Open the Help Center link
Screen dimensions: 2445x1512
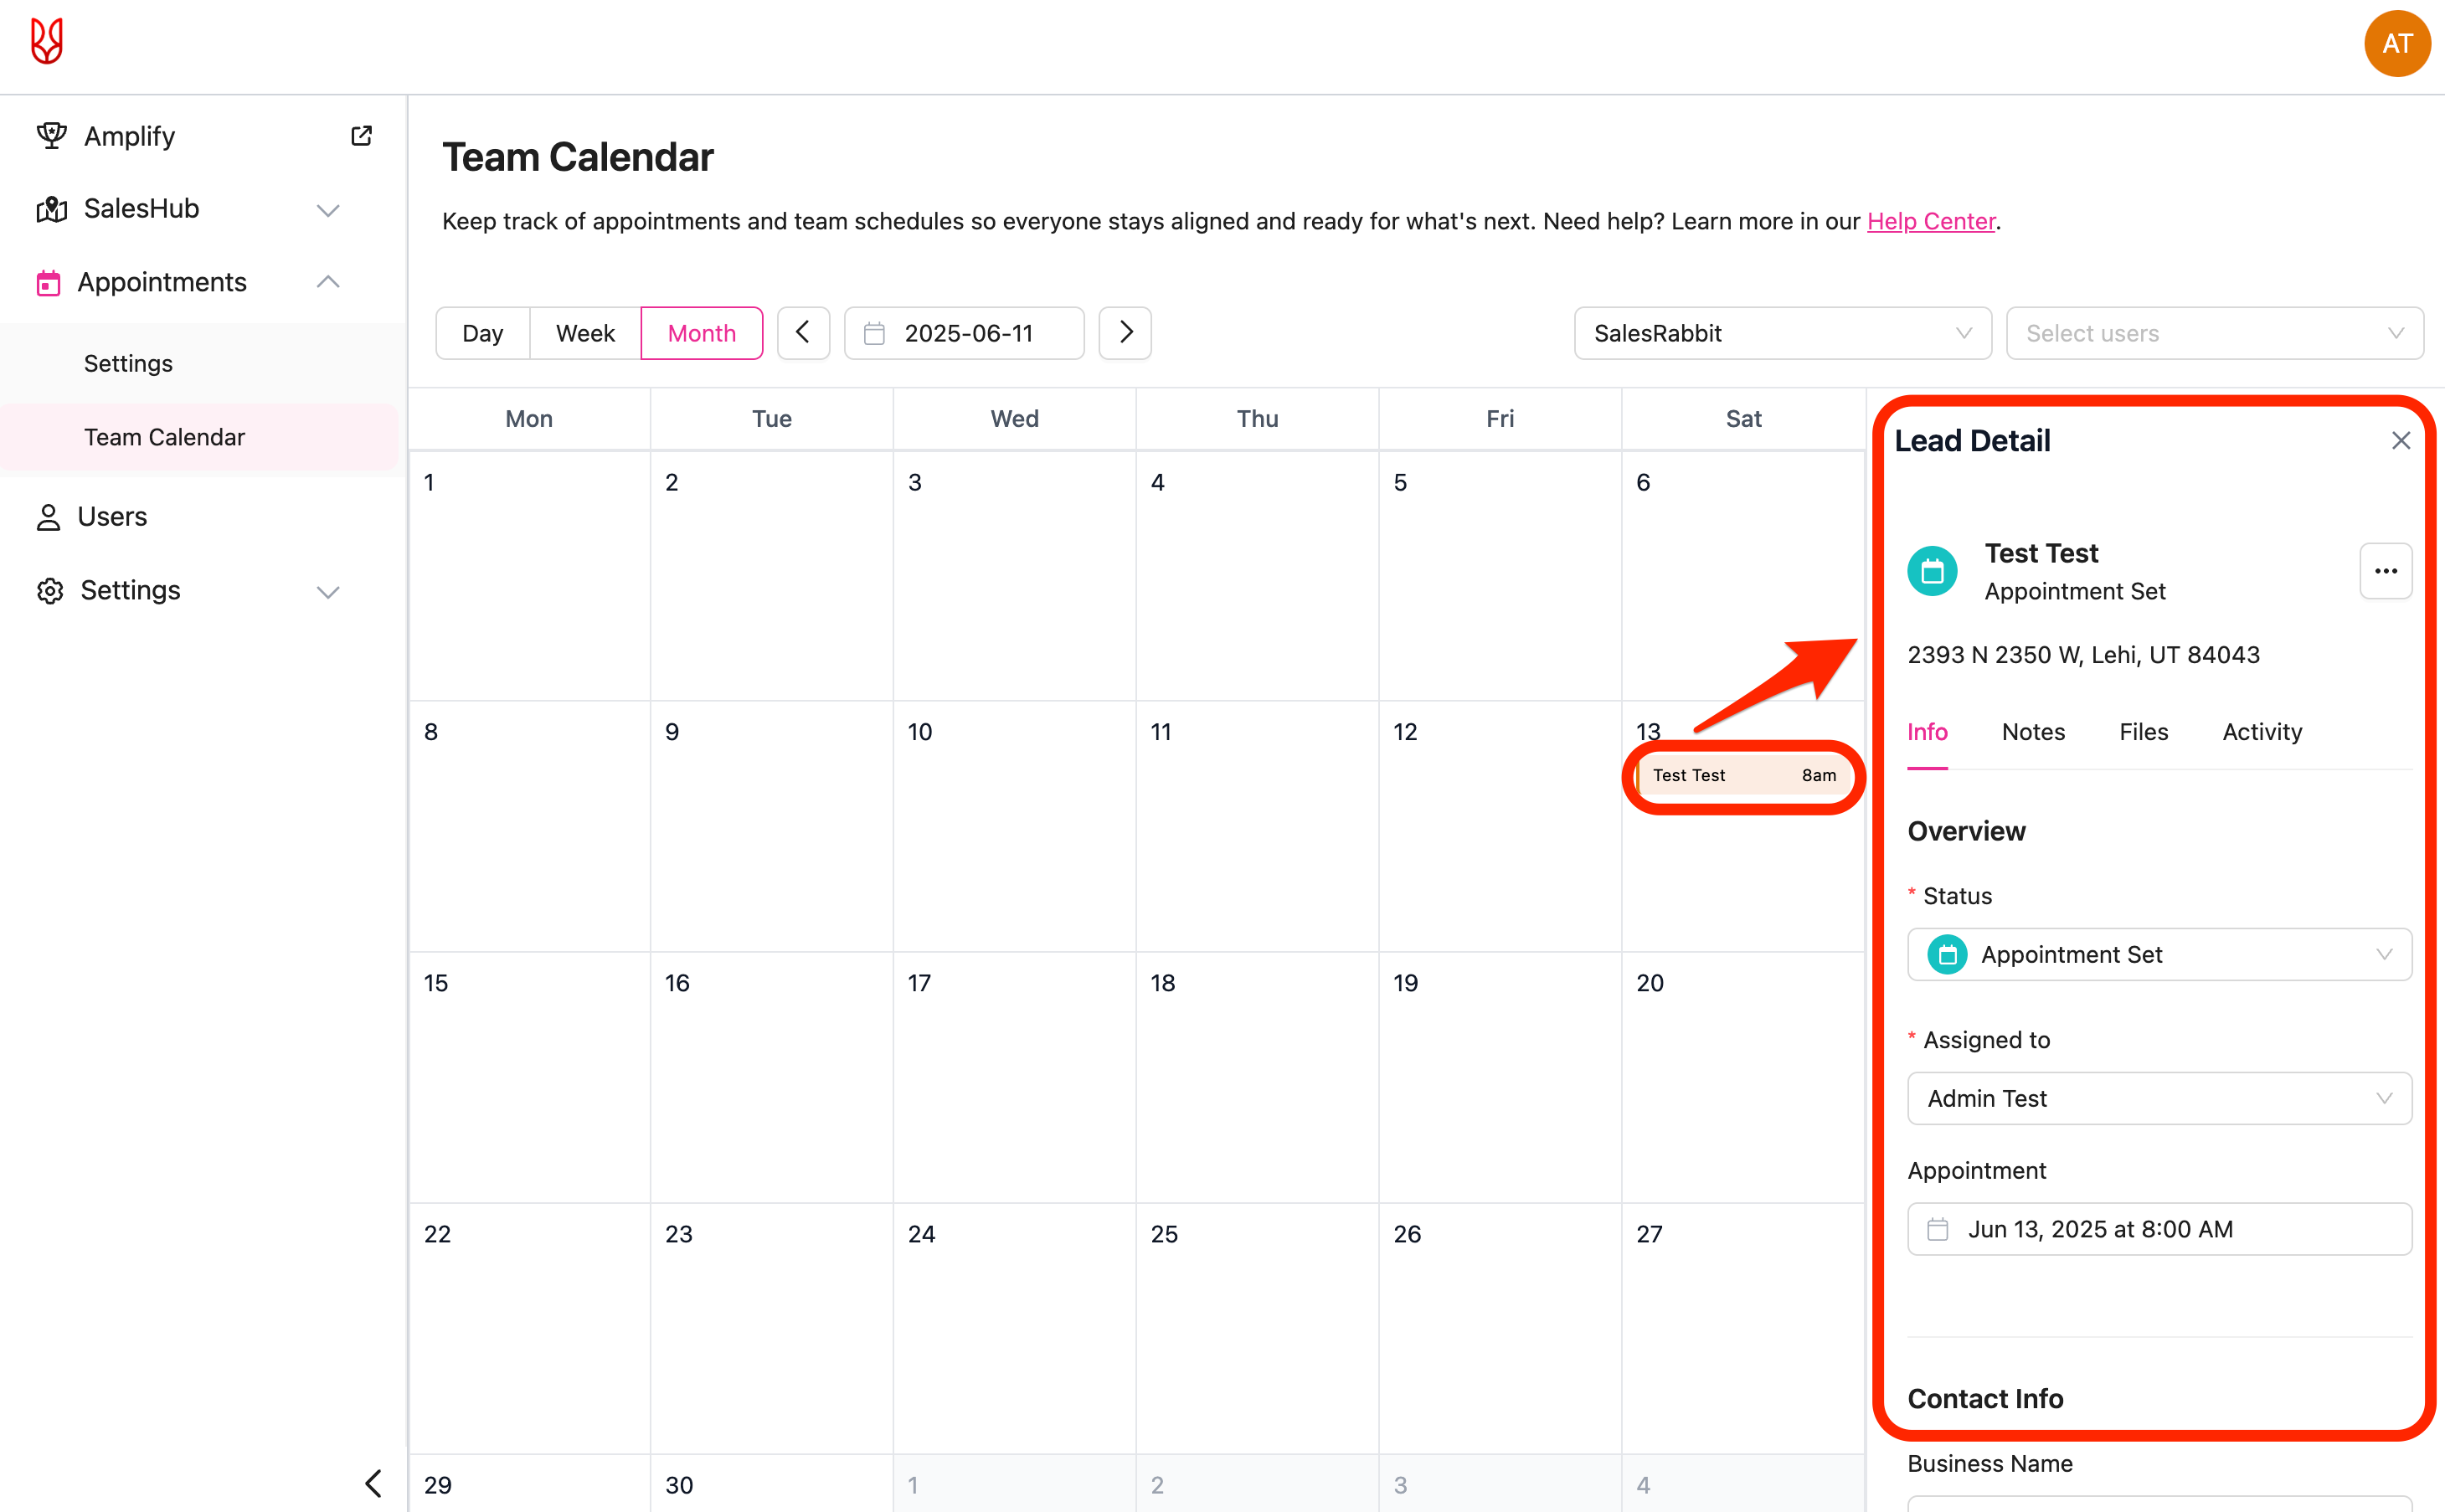tap(1931, 221)
